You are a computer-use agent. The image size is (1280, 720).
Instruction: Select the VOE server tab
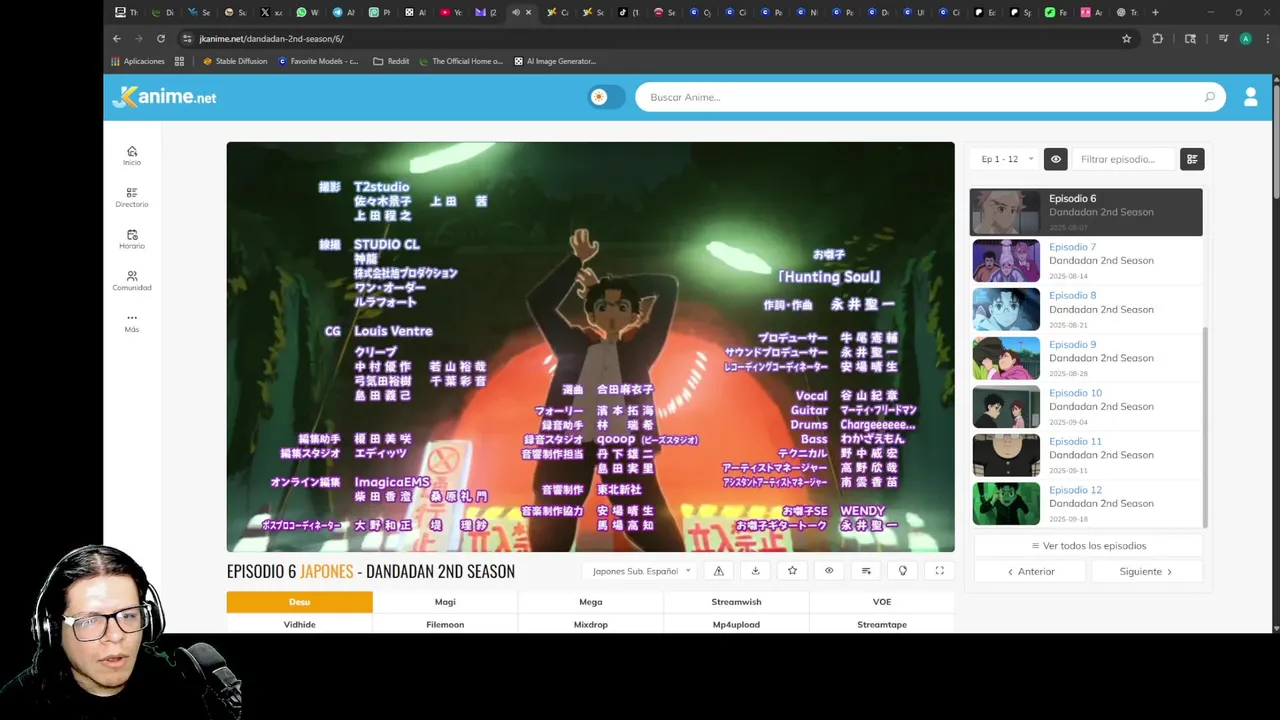(x=882, y=602)
